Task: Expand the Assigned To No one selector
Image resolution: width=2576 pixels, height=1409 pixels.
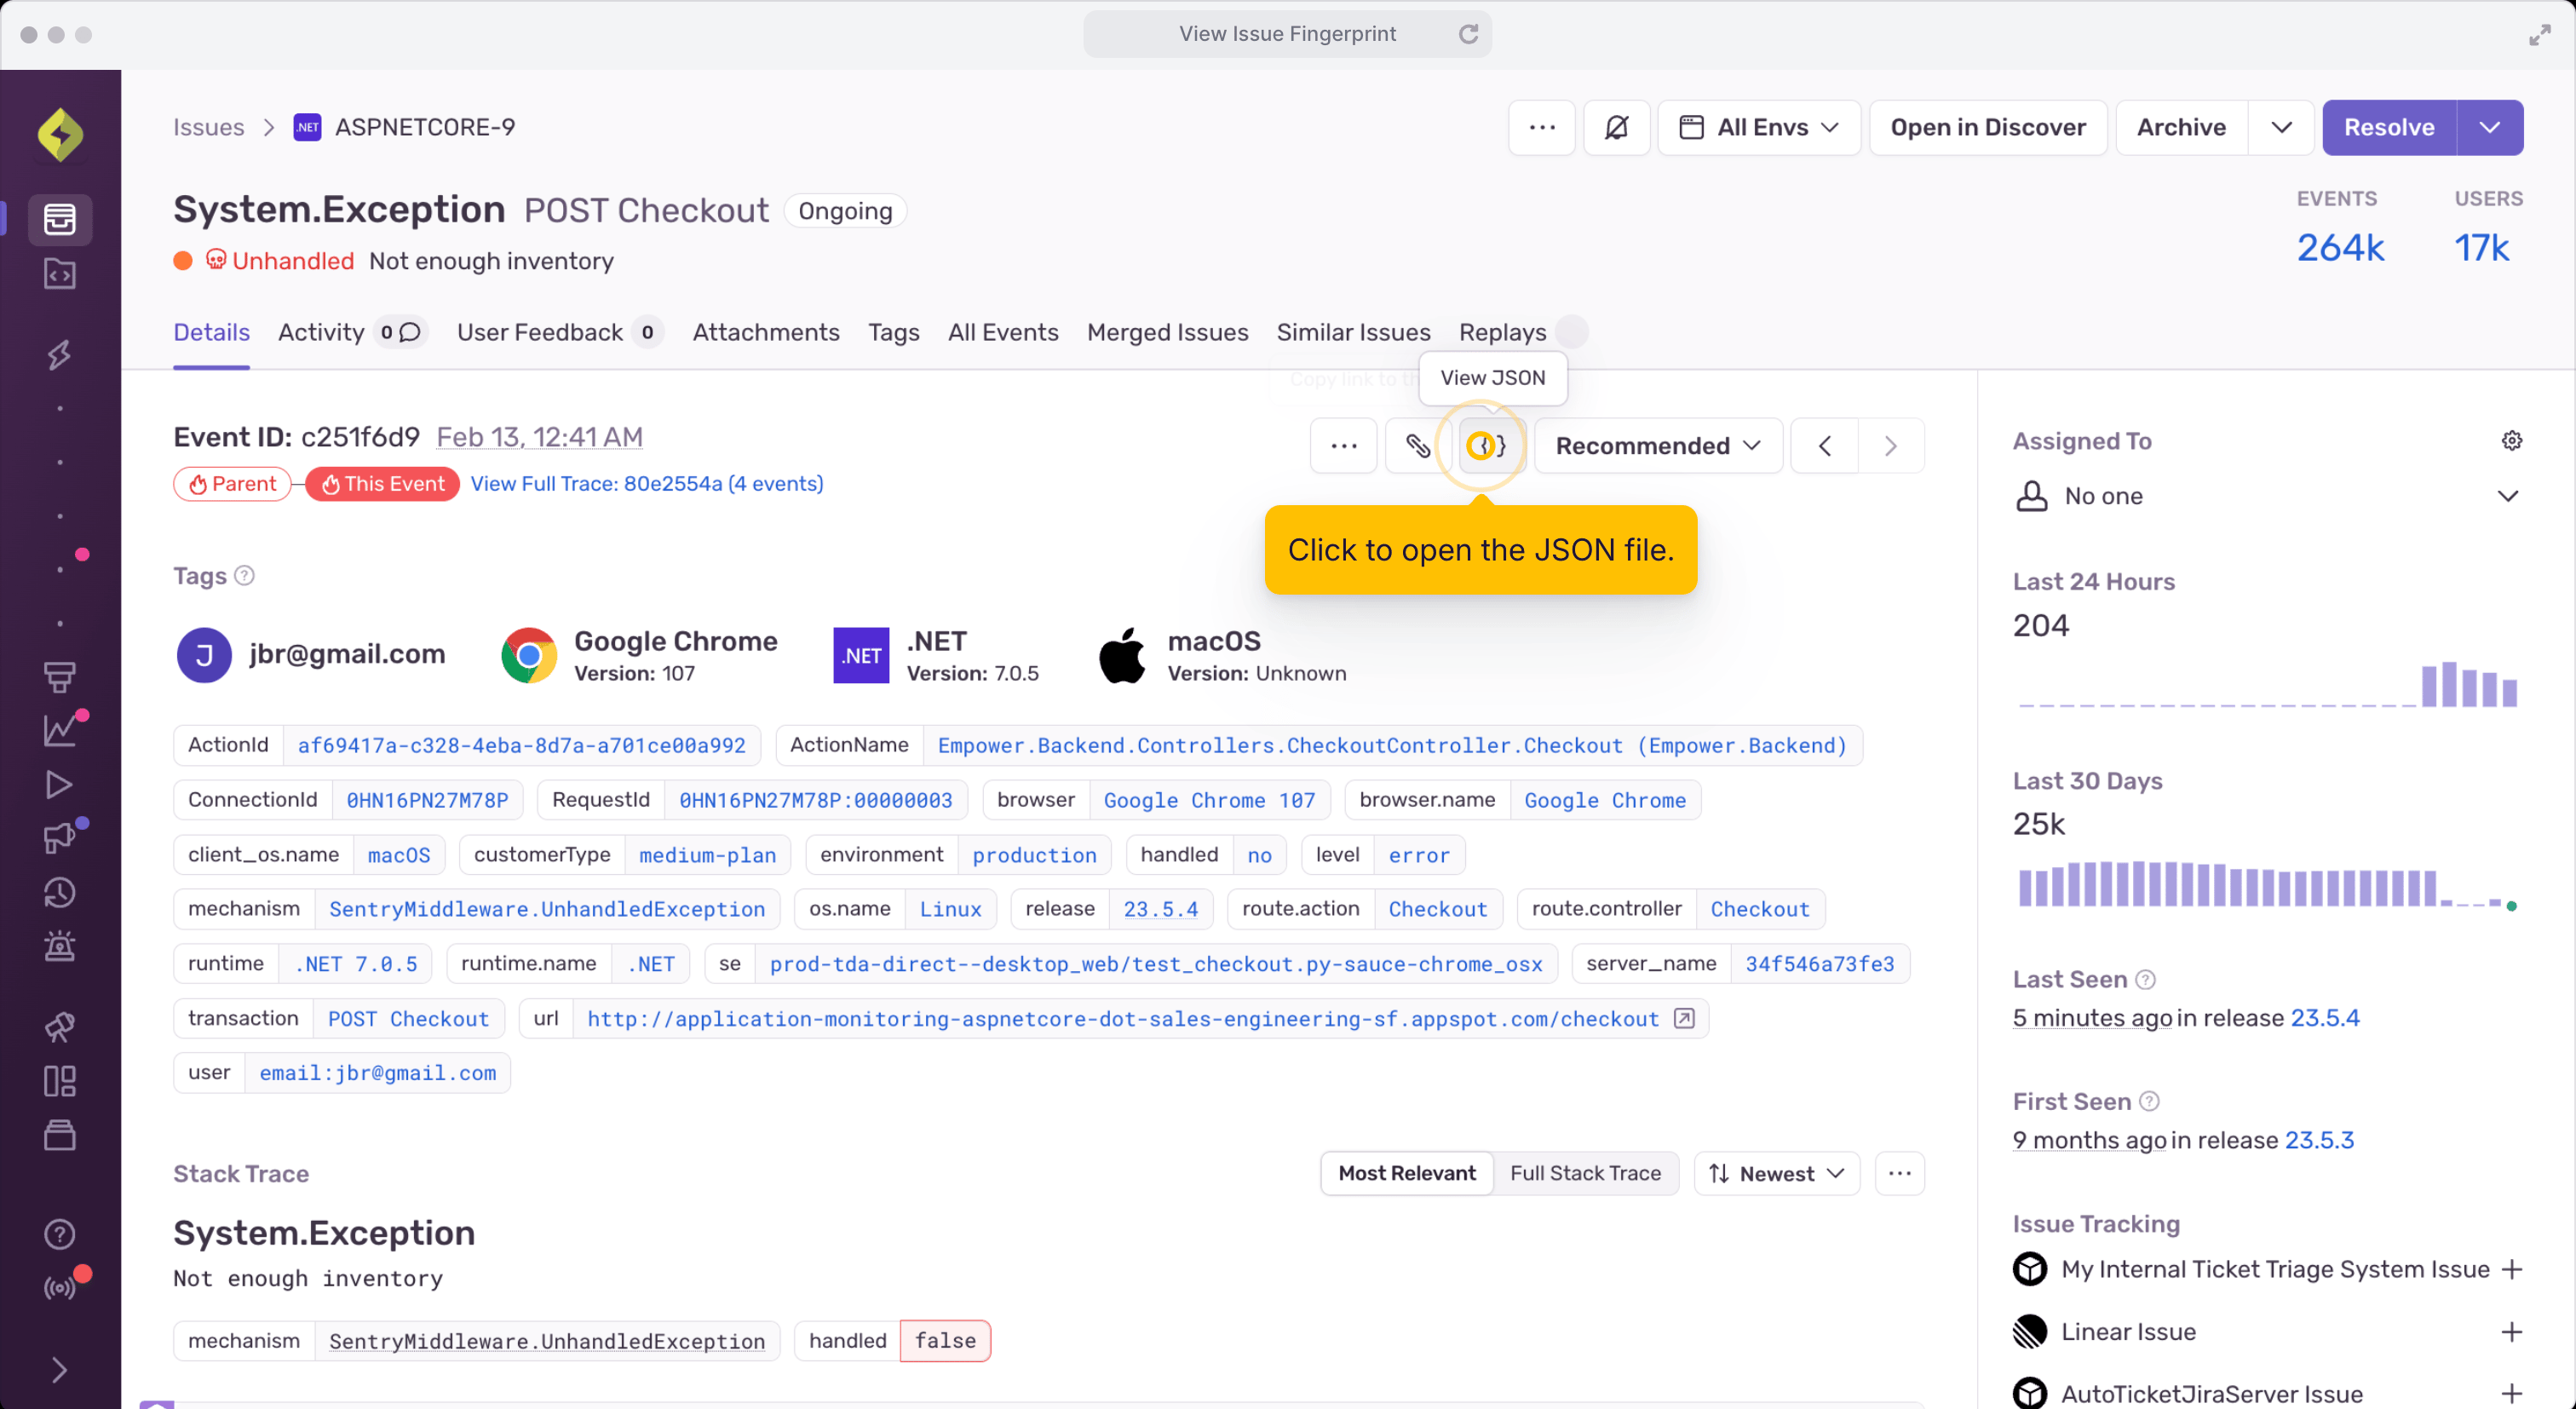Action: point(2267,496)
